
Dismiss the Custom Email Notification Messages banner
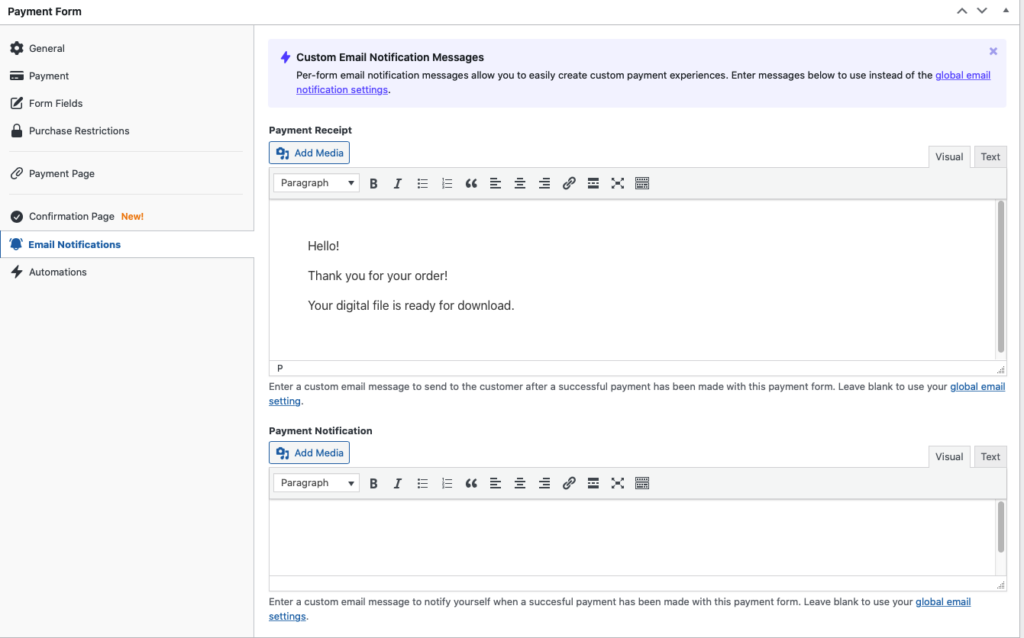click(x=993, y=51)
